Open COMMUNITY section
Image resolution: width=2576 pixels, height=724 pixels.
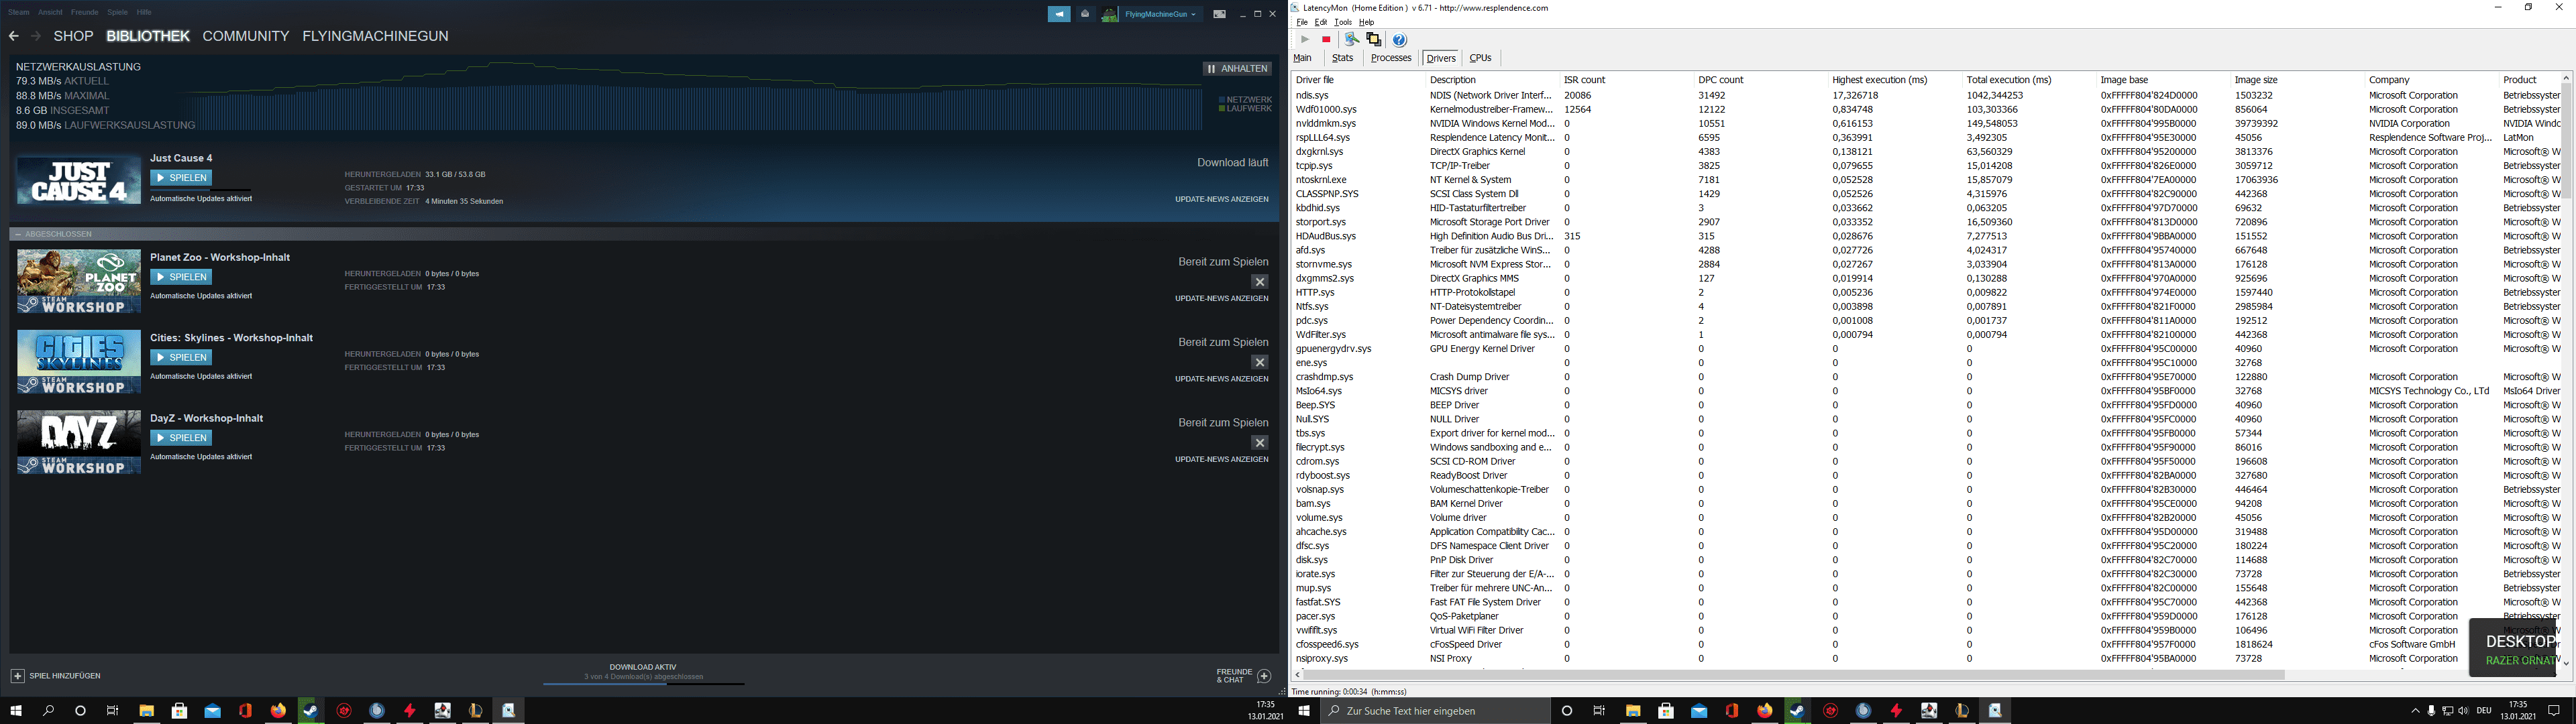[x=246, y=36]
